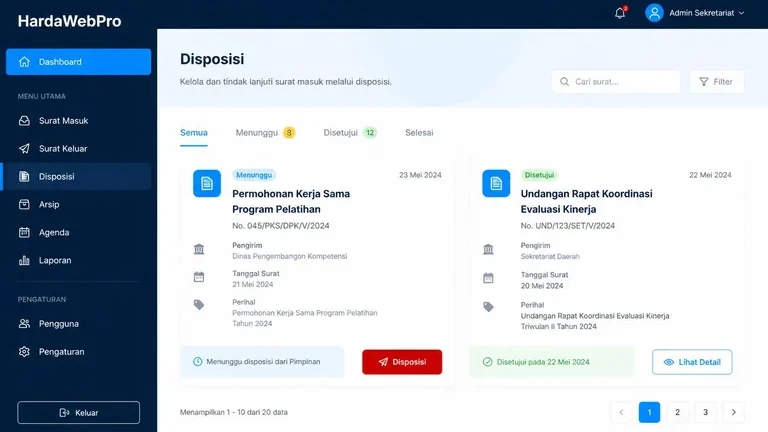Click the document icon on Permohonan Kerja Sama card
The height and width of the screenshot is (432, 768).
coord(207,183)
